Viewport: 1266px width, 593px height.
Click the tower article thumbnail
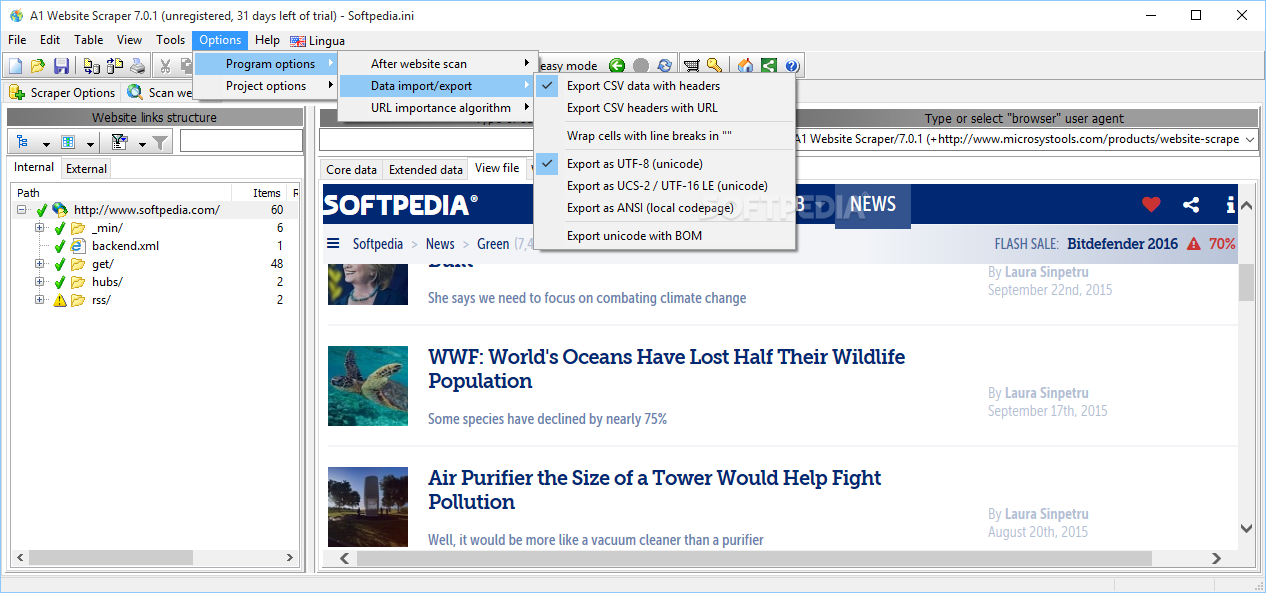[x=368, y=507]
